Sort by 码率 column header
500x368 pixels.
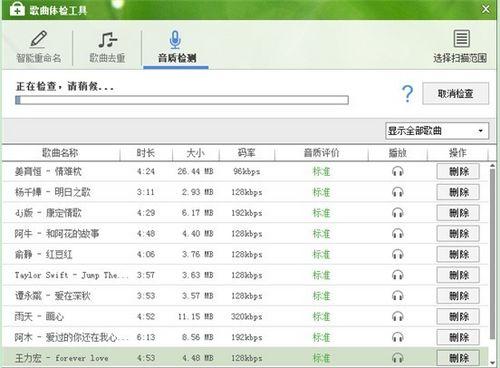(246, 153)
